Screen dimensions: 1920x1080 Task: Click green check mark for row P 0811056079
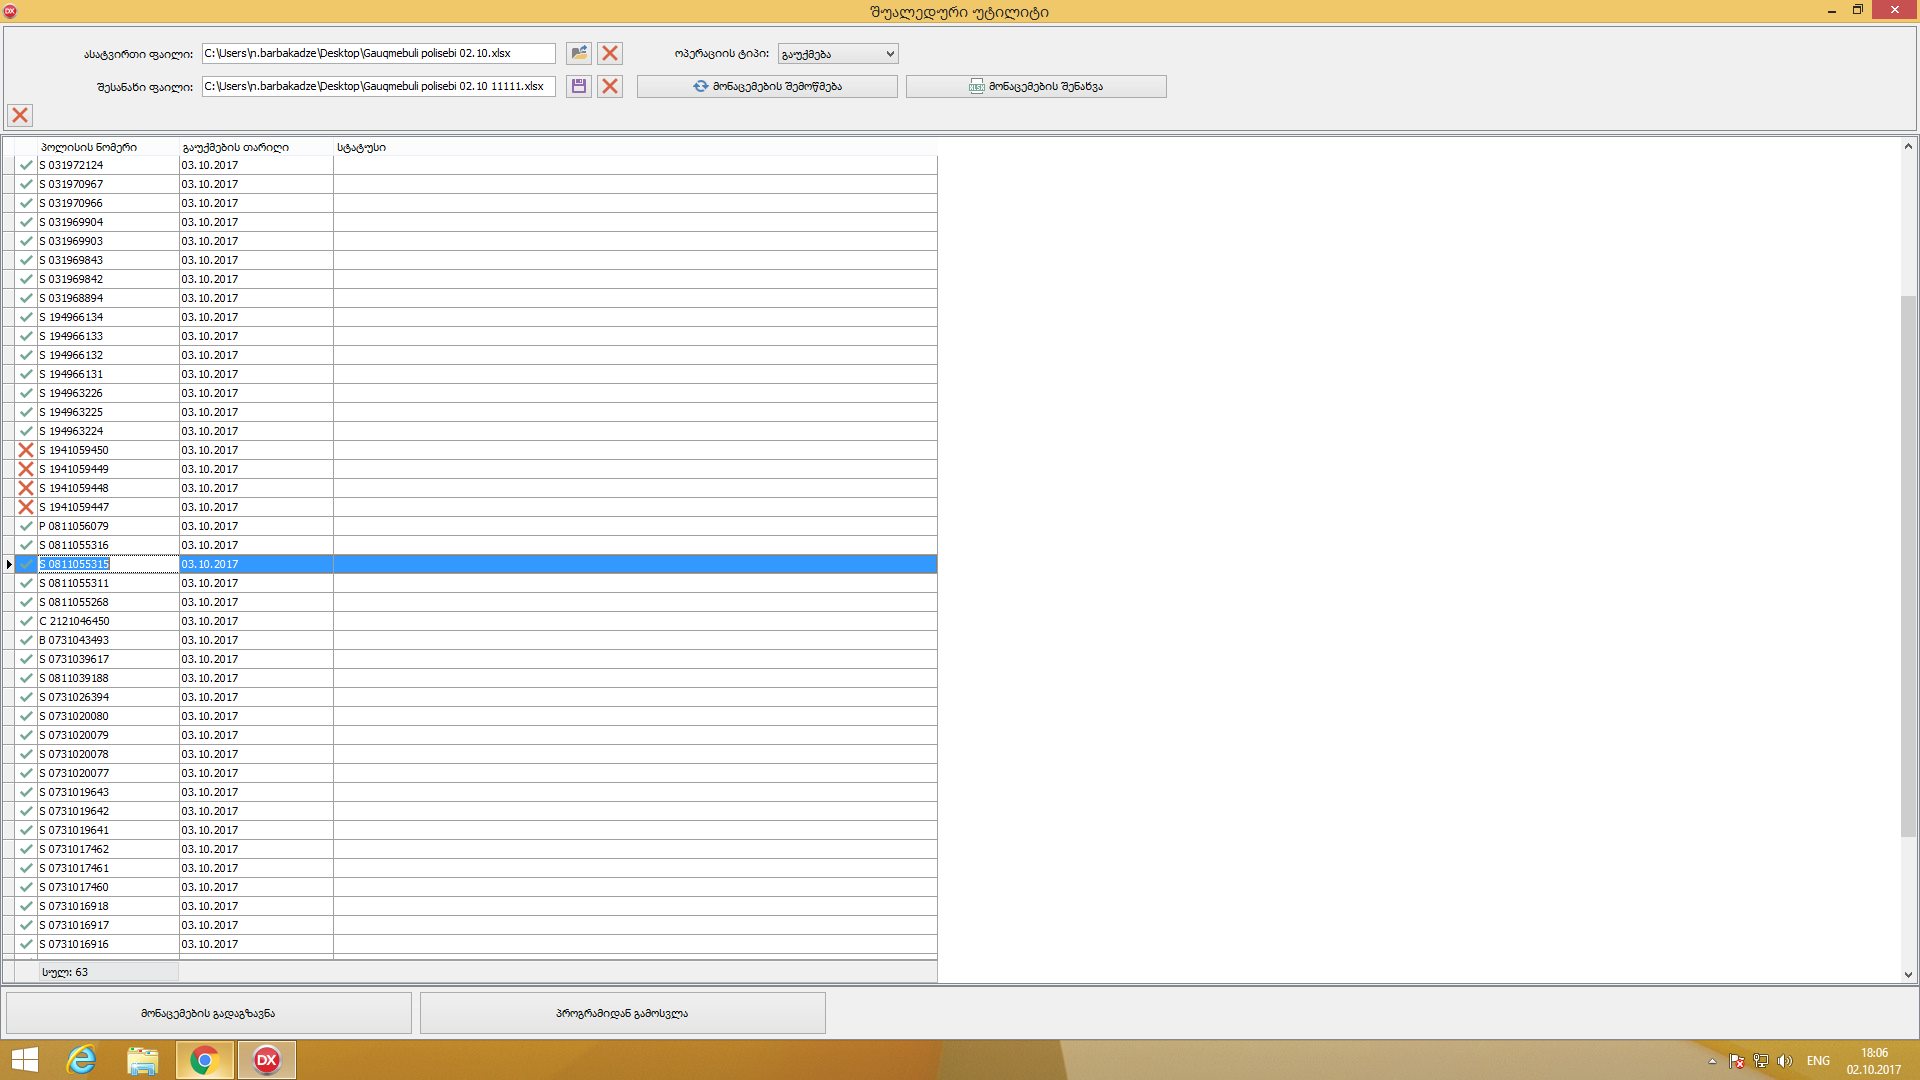click(26, 526)
